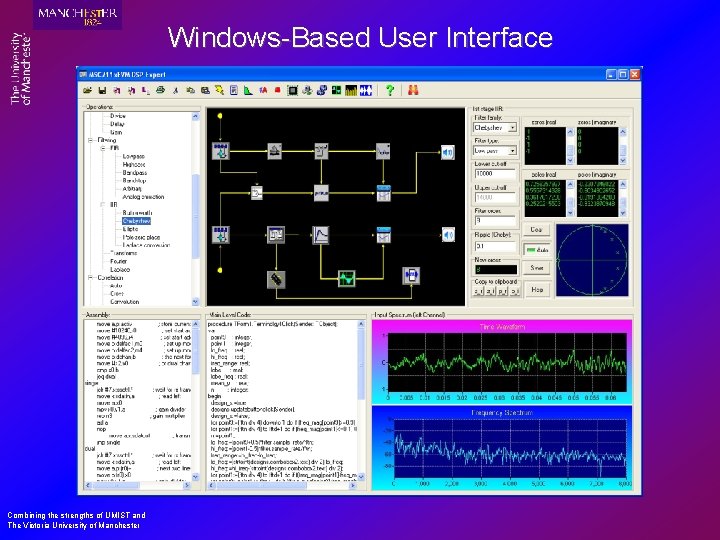Open the Filter type dropdown
The image size is (720, 540).
point(513,151)
